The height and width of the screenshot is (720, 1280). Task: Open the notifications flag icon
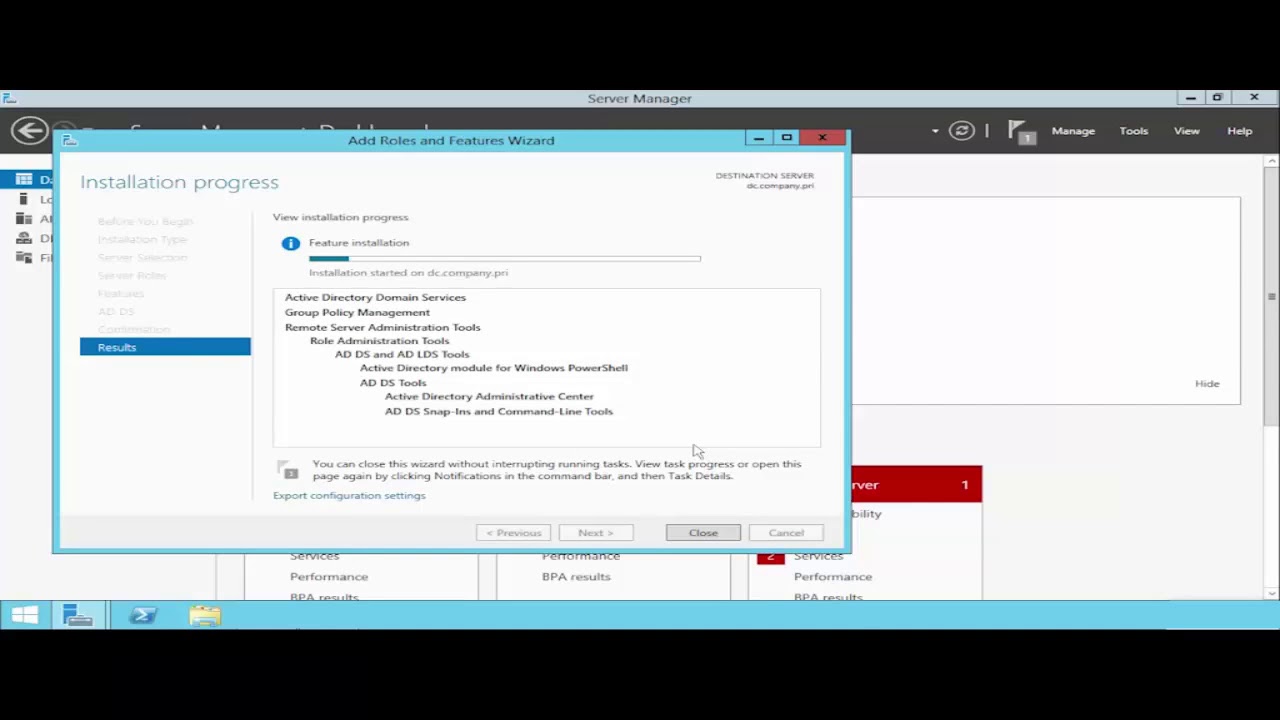pyautogui.click(x=1021, y=131)
